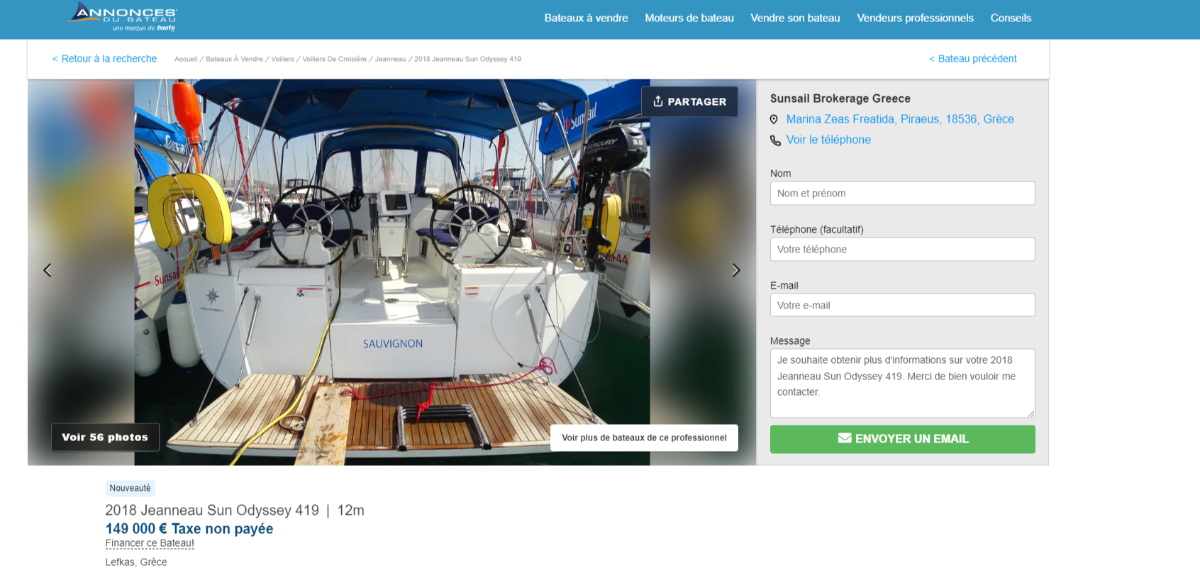Click the phone icon beside Voir le téléphone
The height and width of the screenshot is (568, 1200).
pyautogui.click(x=775, y=141)
